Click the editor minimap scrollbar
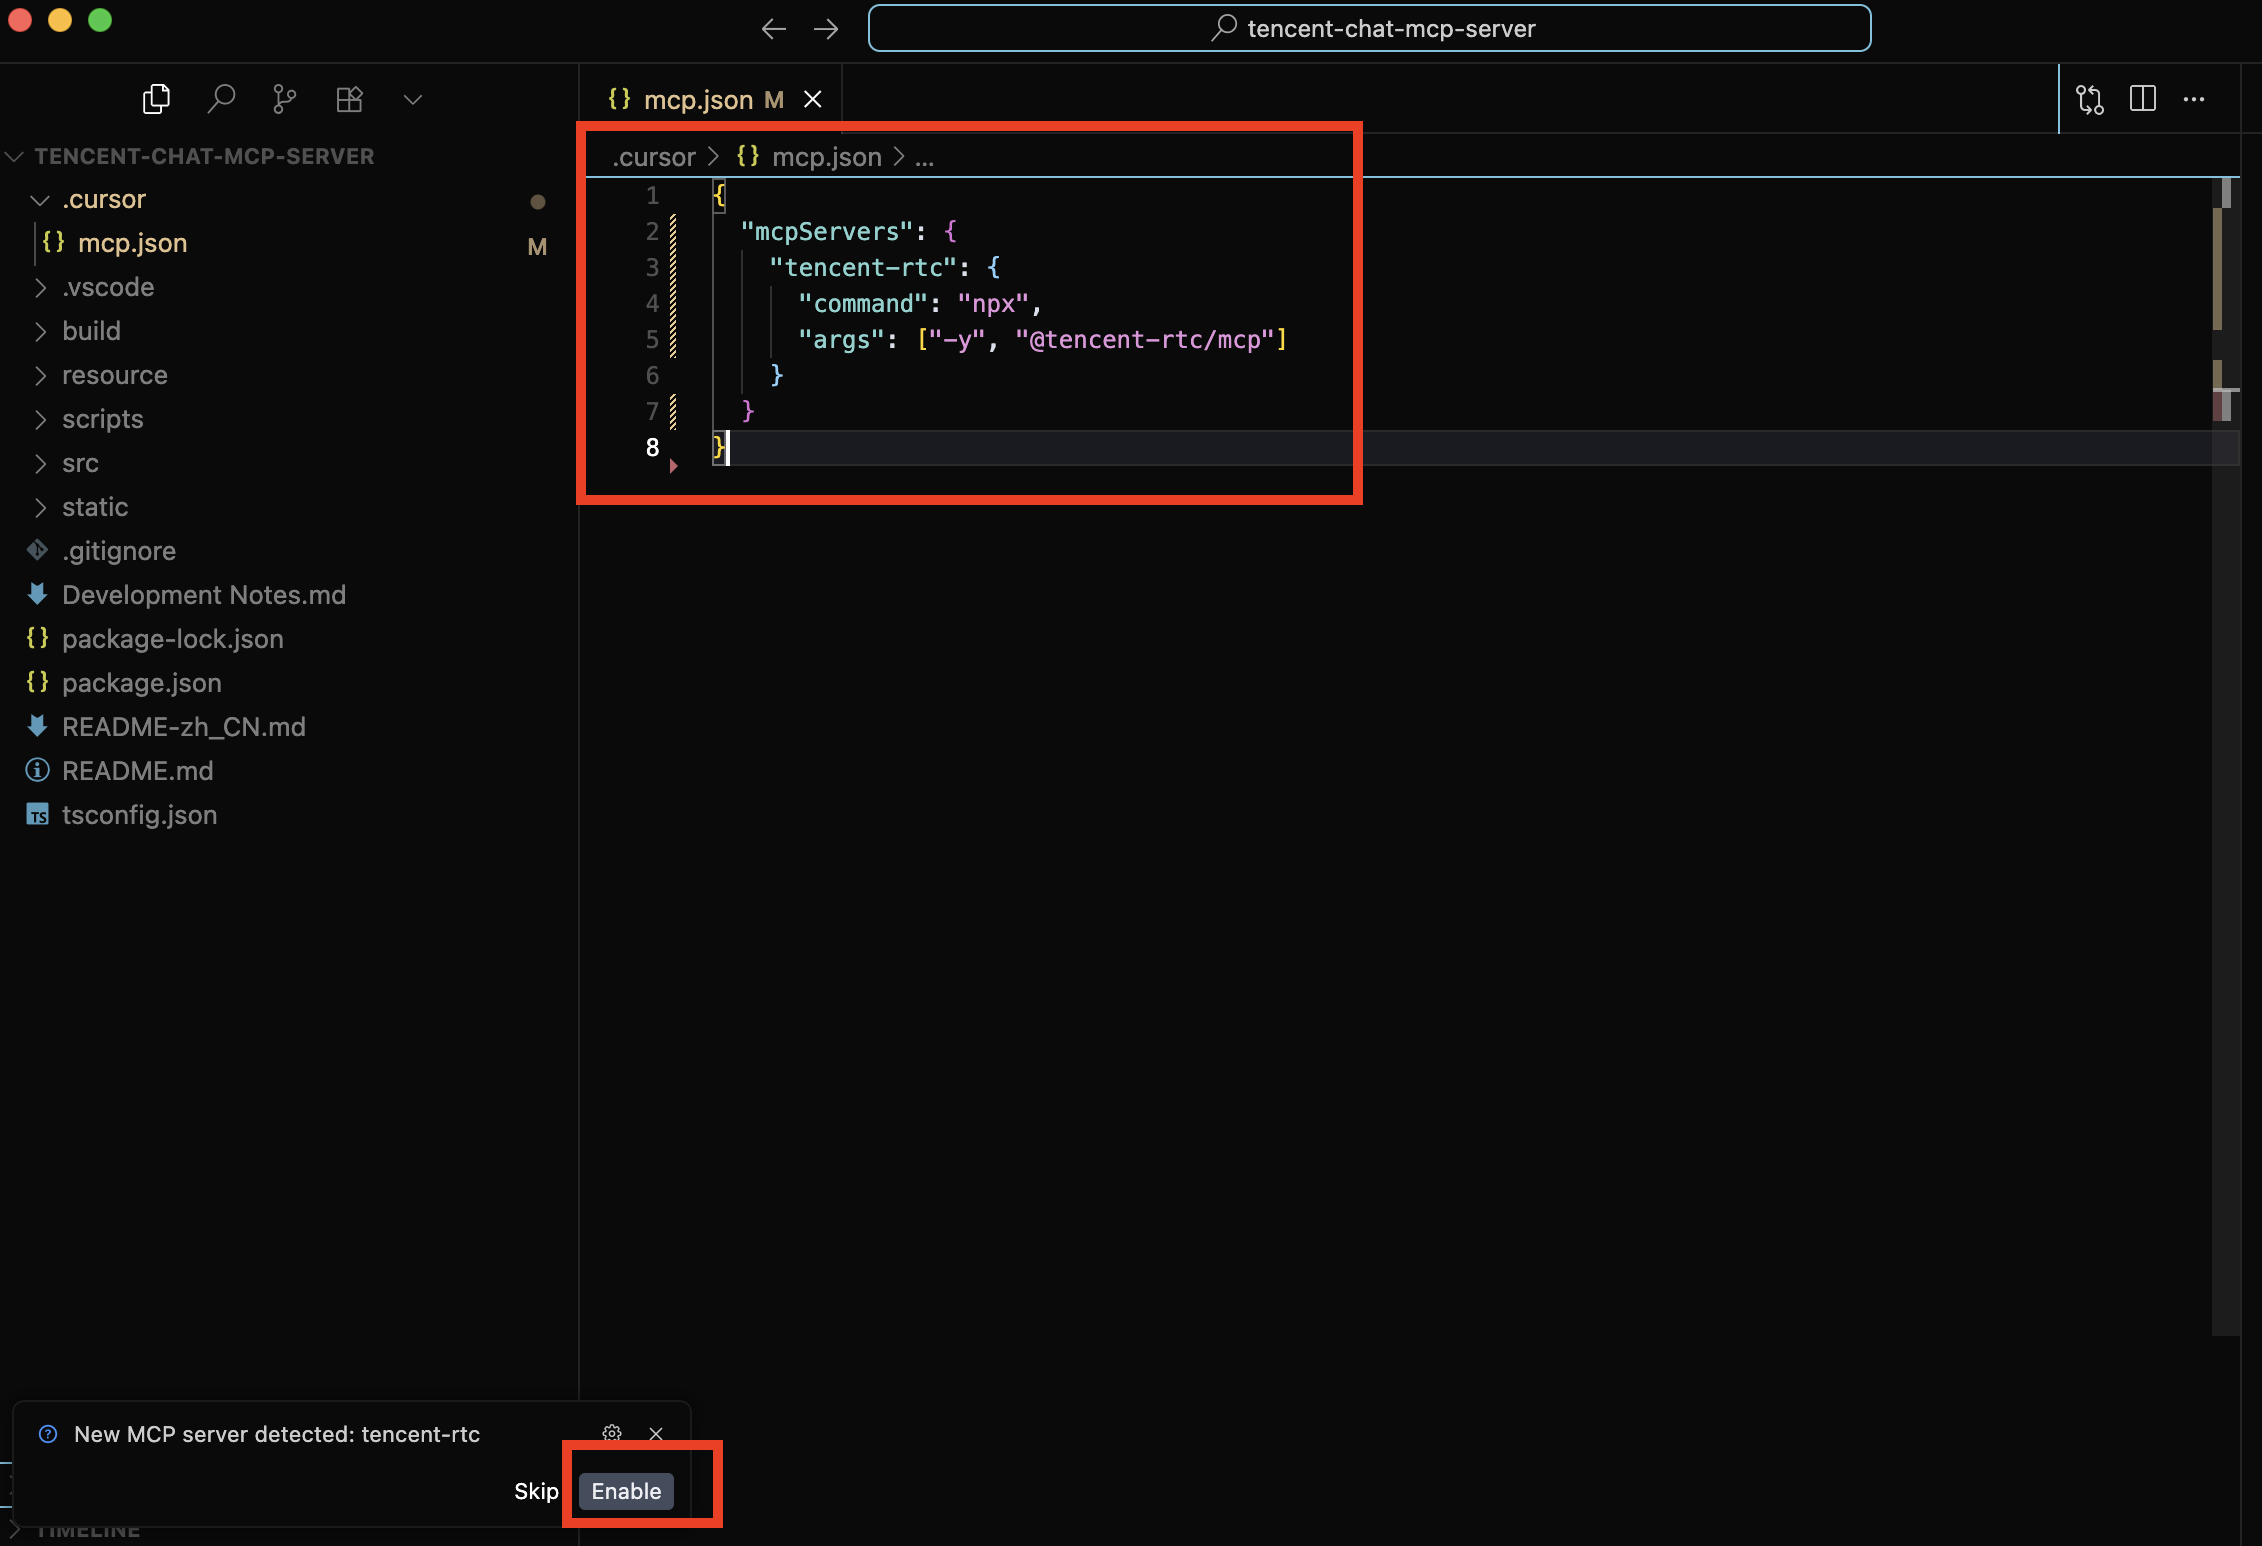2262x1546 pixels. click(2225, 757)
